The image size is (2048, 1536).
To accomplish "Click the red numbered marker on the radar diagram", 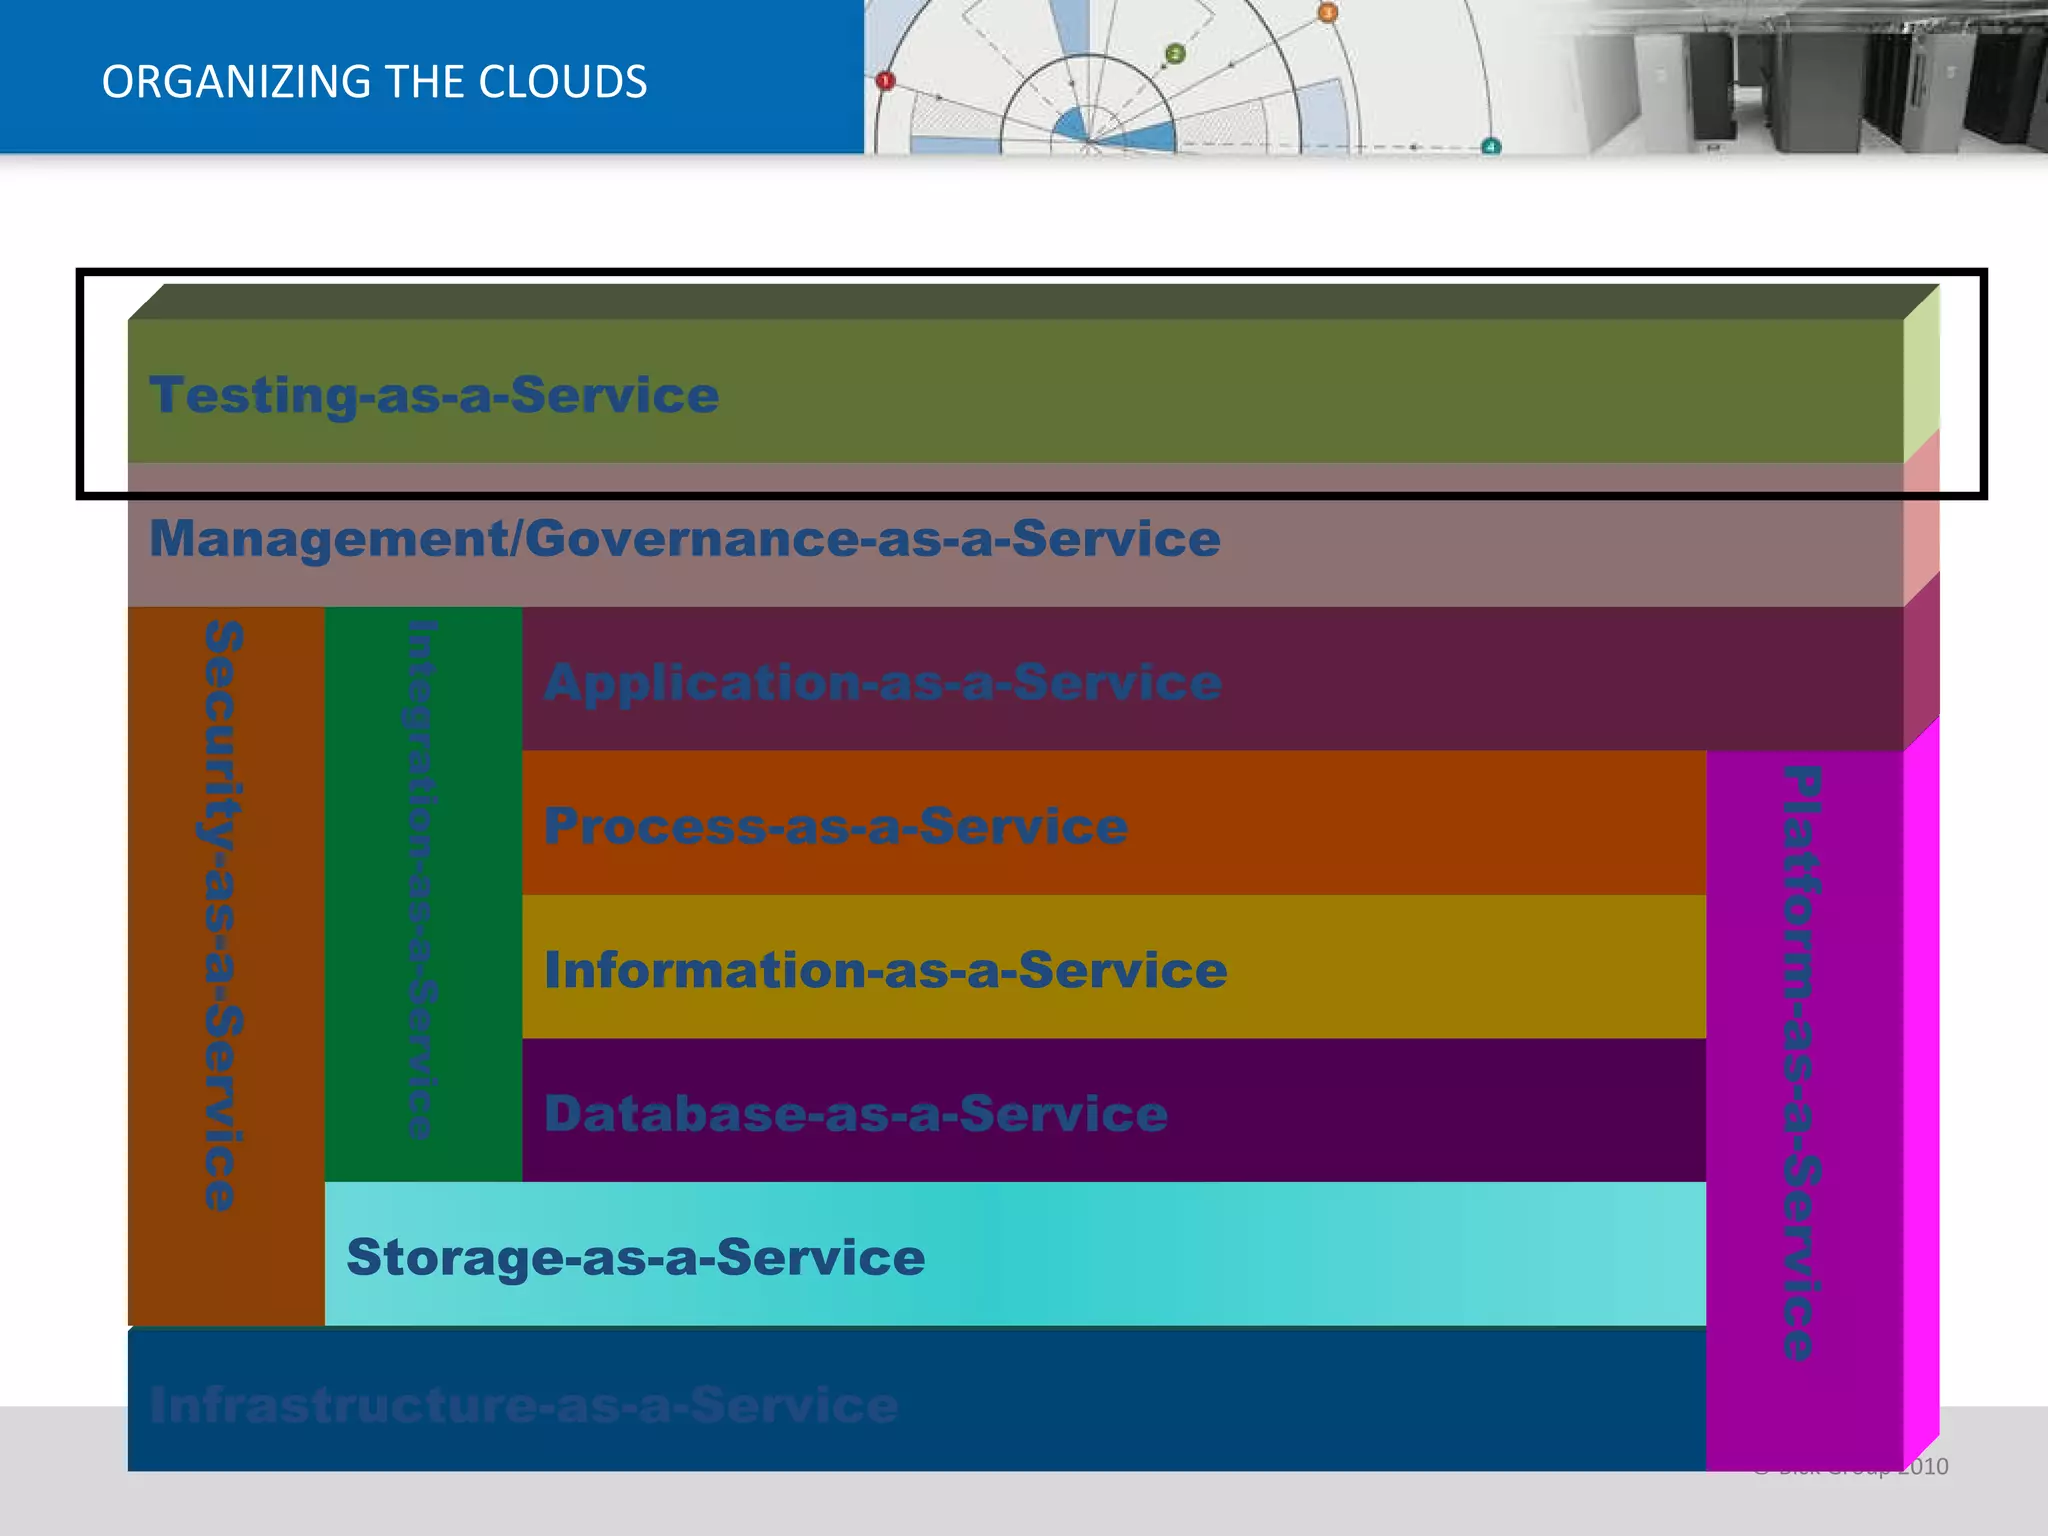I will (885, 81).
